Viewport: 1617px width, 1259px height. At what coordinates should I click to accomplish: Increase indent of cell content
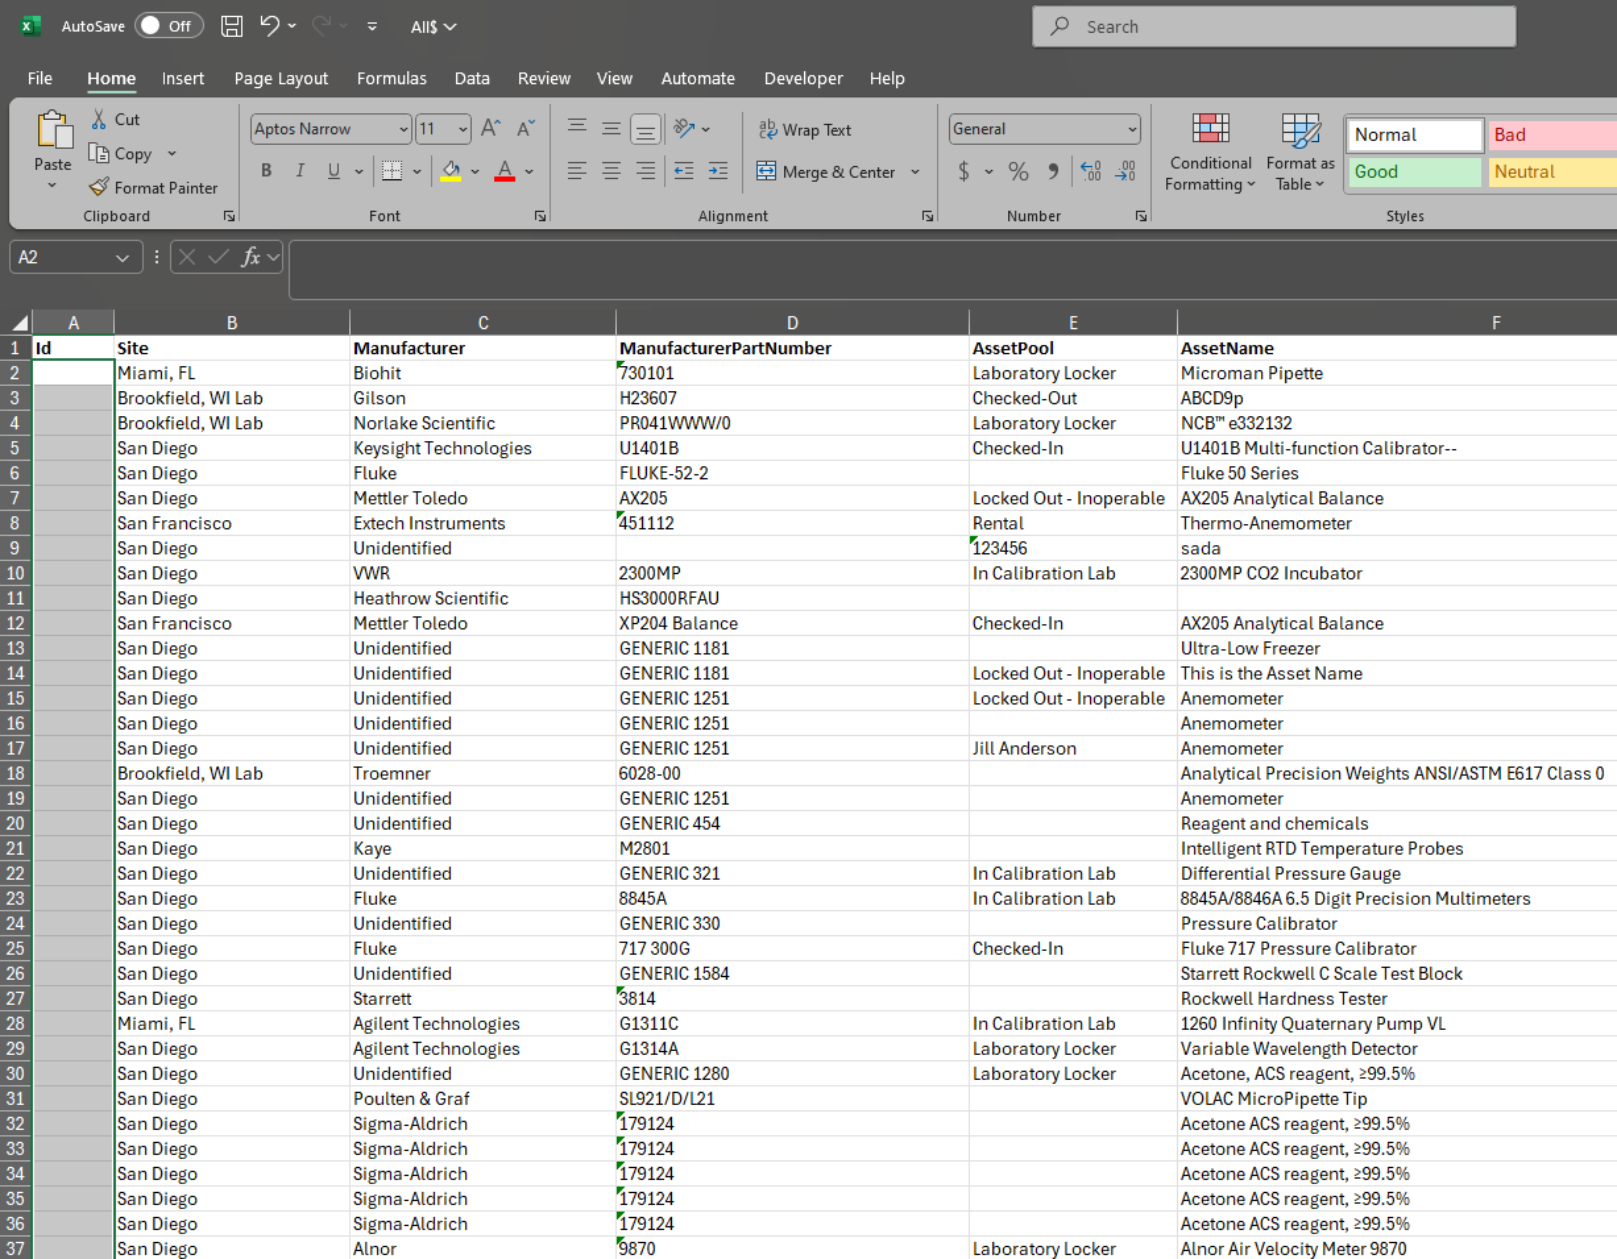[718, 171]
